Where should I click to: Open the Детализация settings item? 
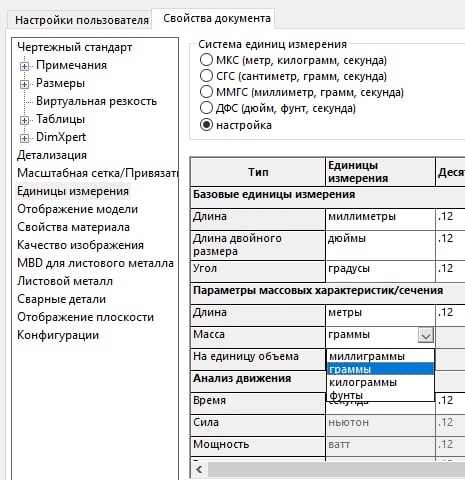52,155
